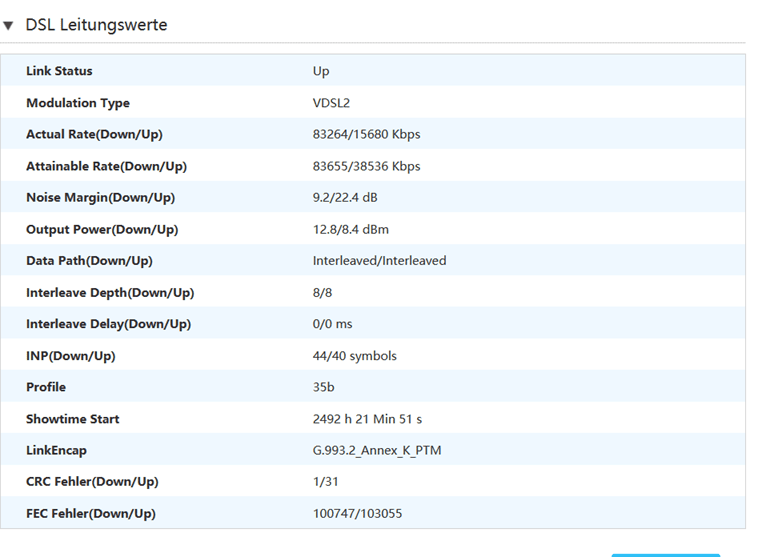
Task: Select the 83264/15680 Kbps value
Action: click(x=366, y=134)
